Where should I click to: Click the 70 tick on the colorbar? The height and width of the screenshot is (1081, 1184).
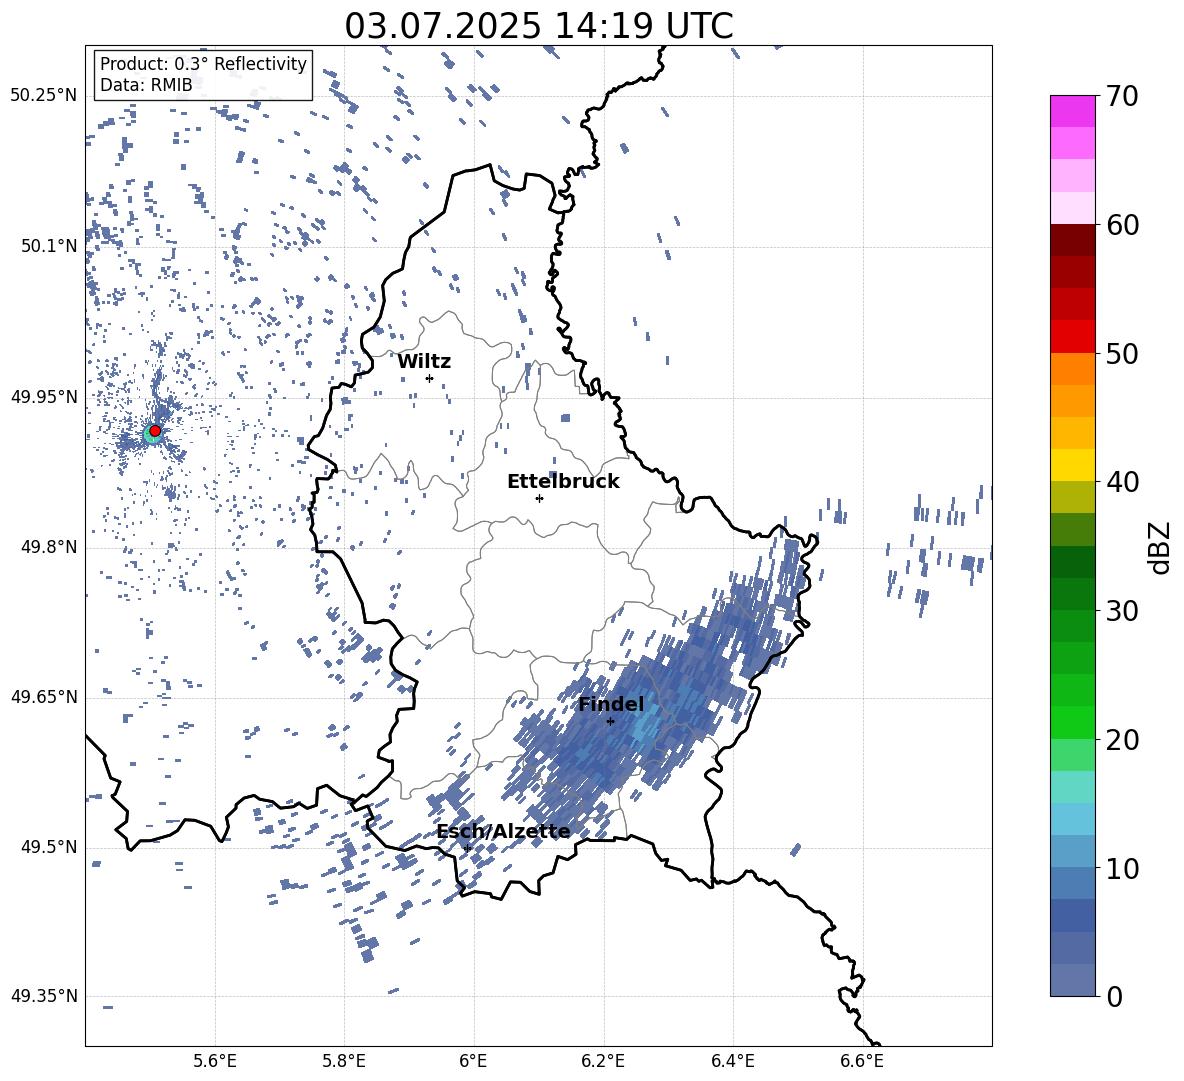point(1122,96)
